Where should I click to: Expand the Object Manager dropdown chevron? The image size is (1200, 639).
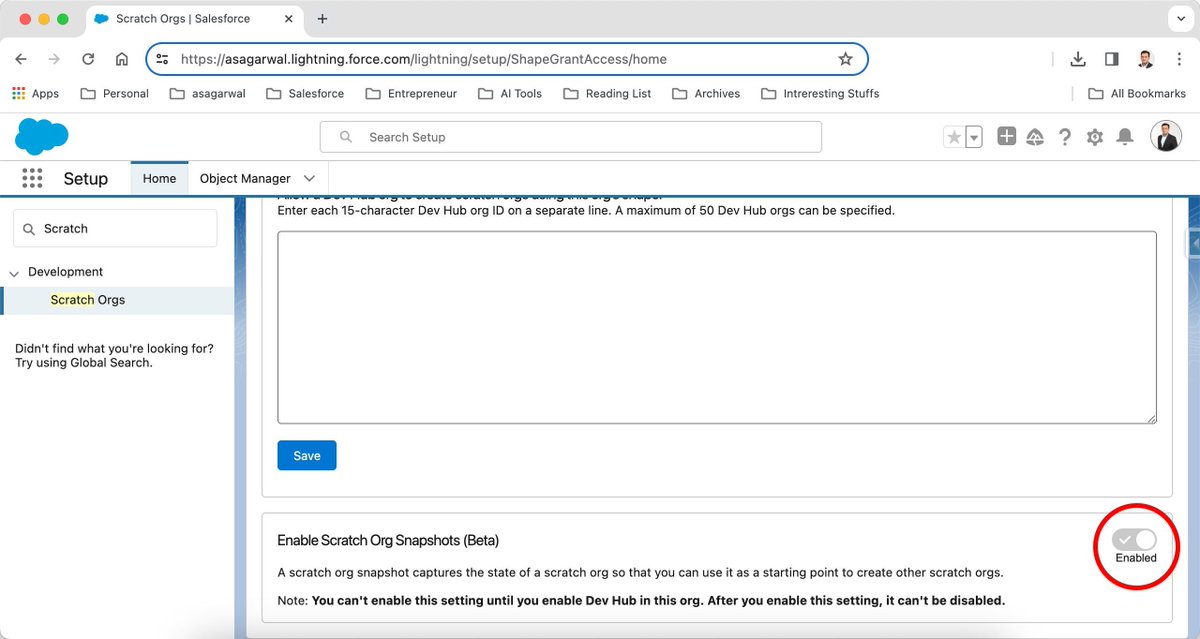[x=310, y=178]
